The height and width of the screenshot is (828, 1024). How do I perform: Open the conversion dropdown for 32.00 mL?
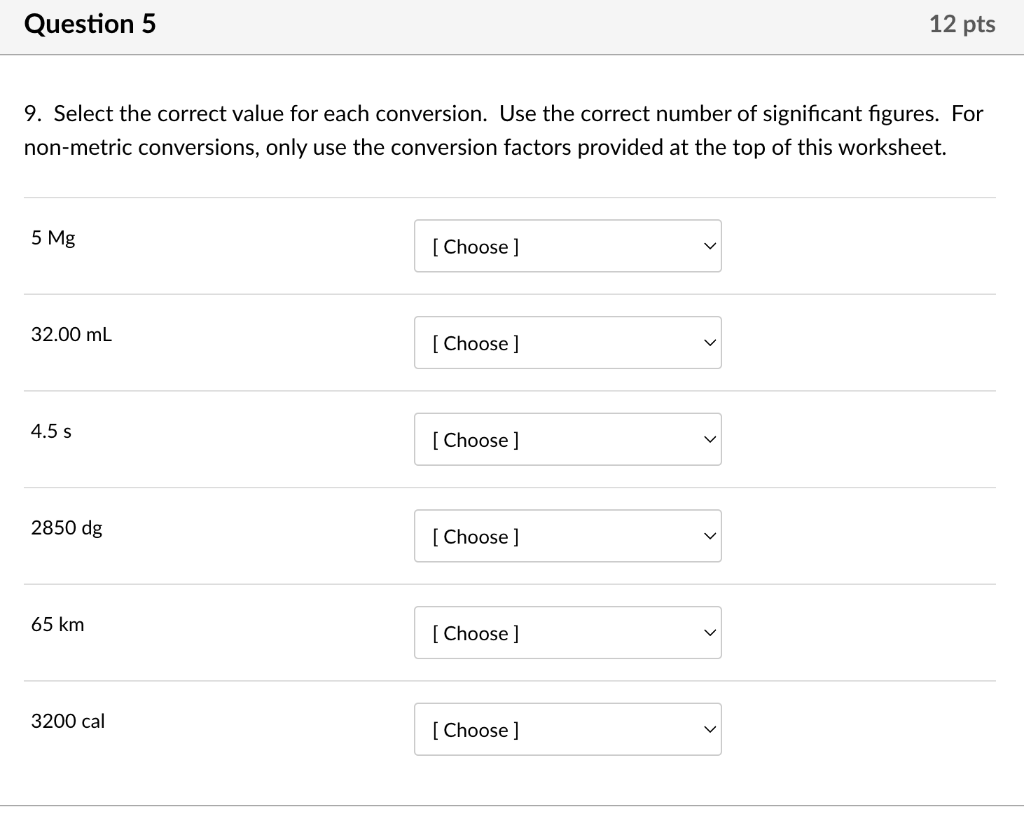[567, 342]
